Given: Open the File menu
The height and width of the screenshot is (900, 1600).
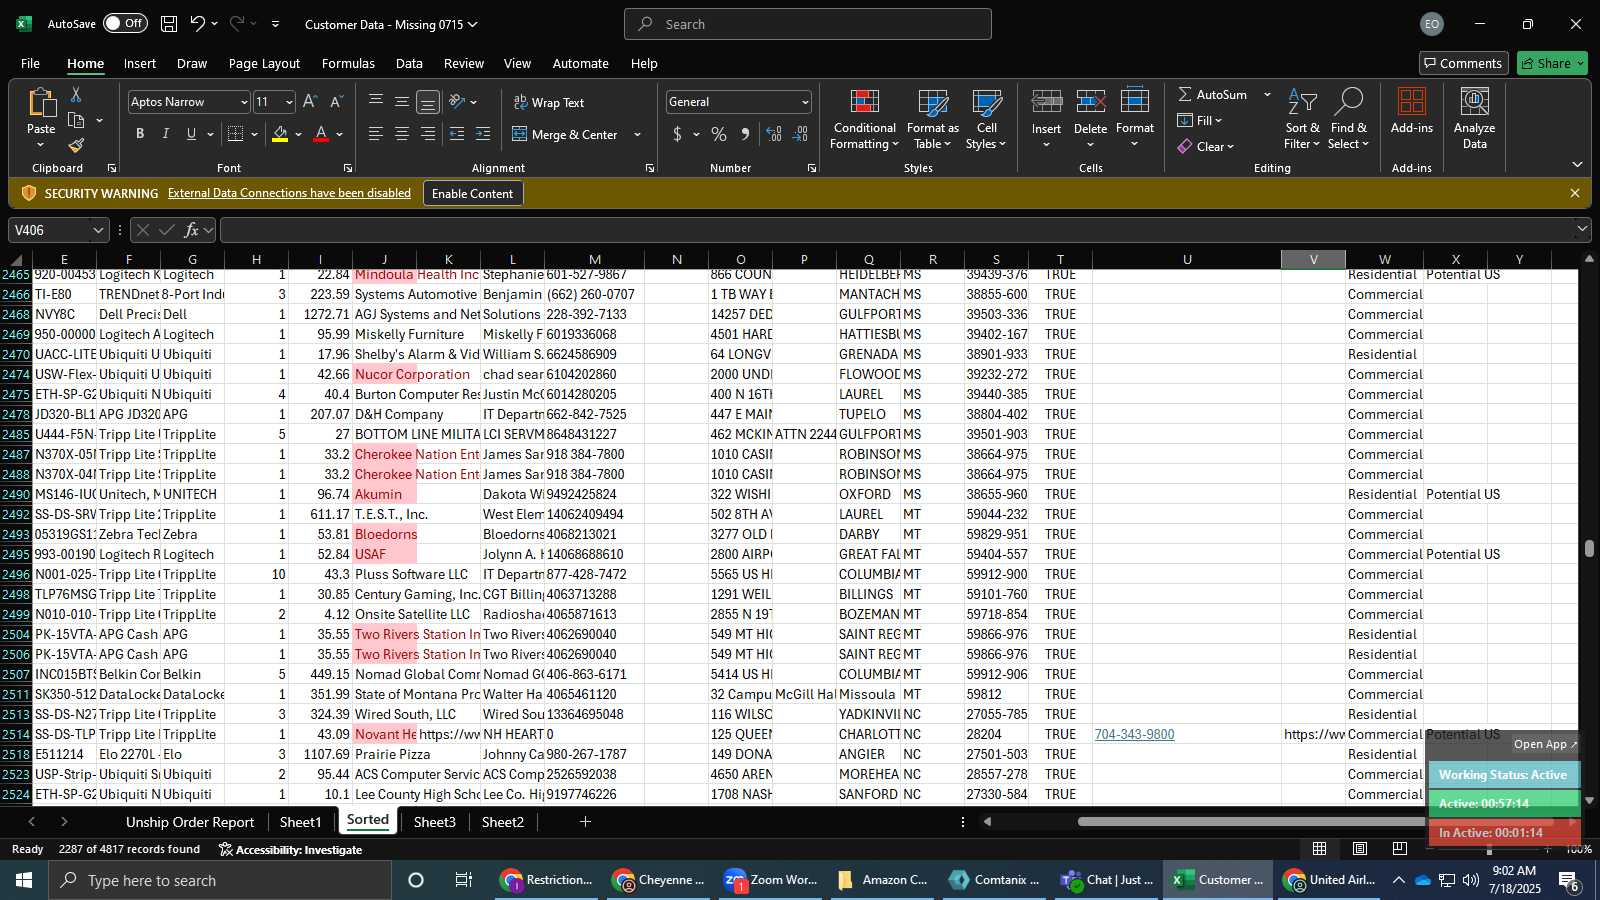Looking at the screenshot, I should click(31, 63).
